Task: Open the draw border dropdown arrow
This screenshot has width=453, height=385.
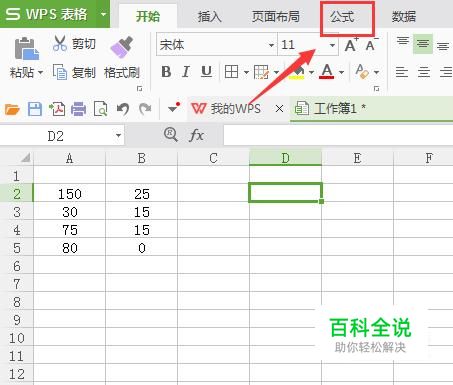Action: (276, 72)
